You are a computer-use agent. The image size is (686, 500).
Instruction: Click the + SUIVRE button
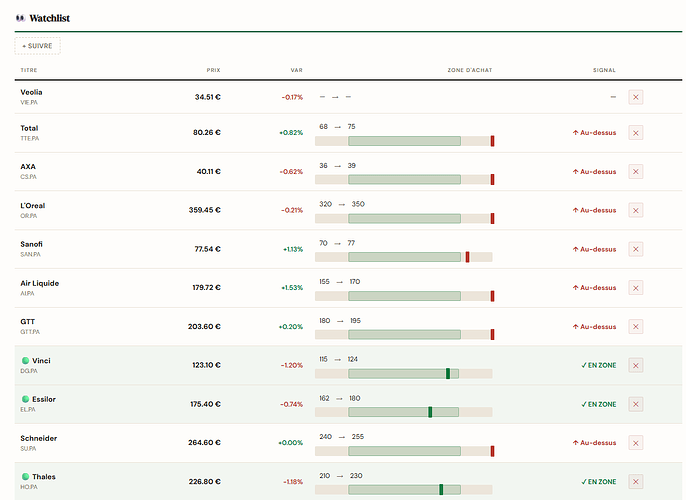point(37,46)
